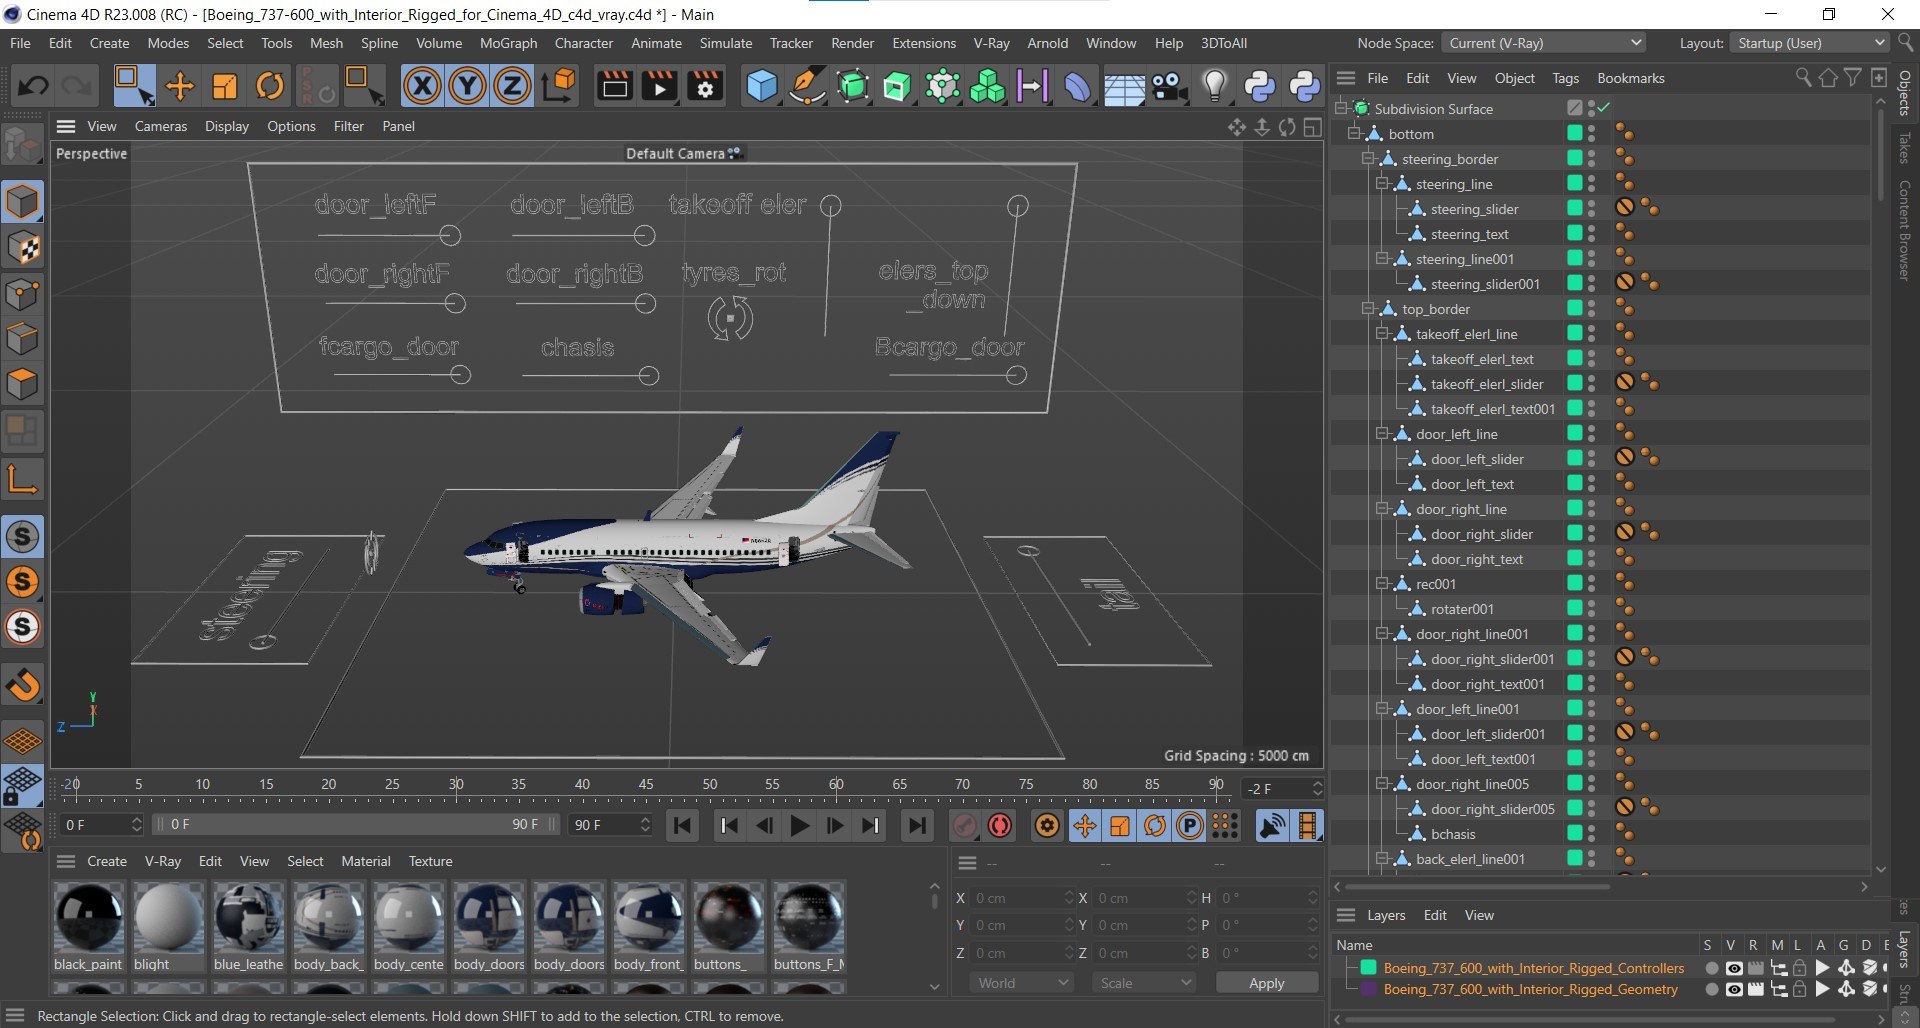Open the MoGraph menu

508,43
